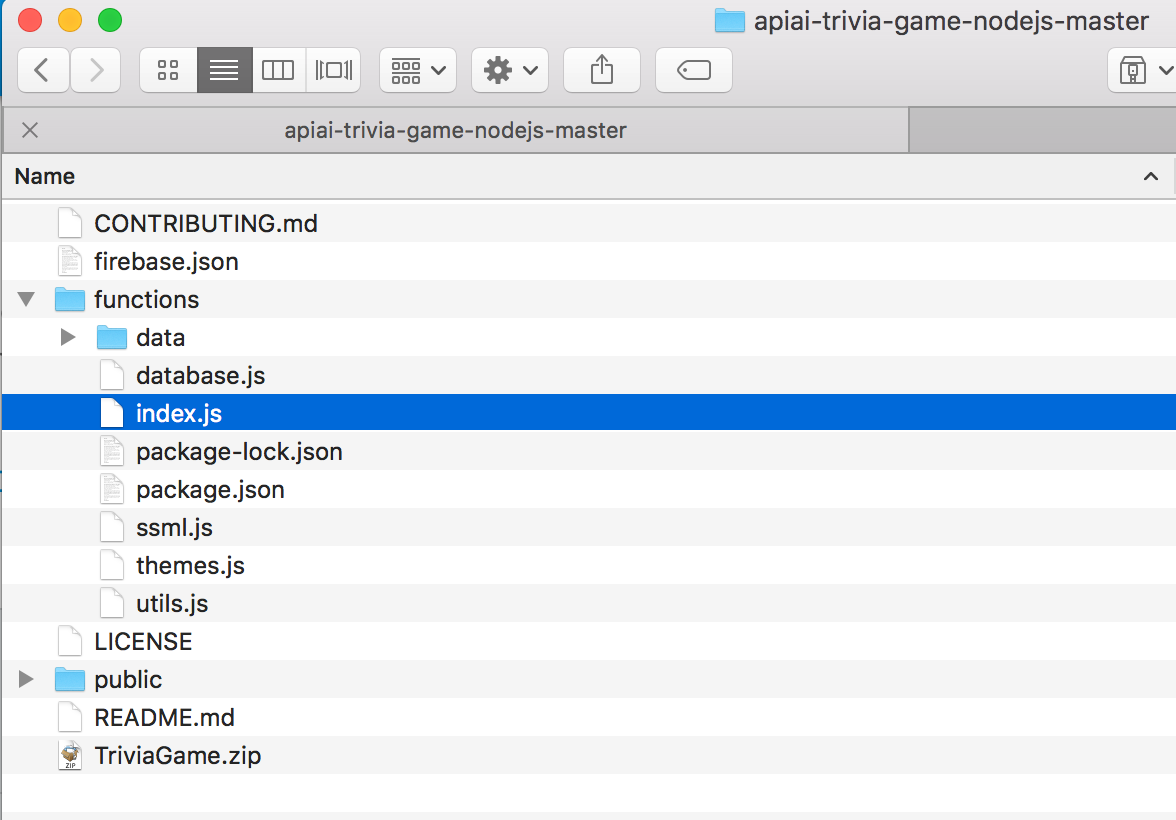Image resolution: width=1176 pixels, height=820 pixels.
Task: Click the ssml.js file icon
Action: [112, 527]
